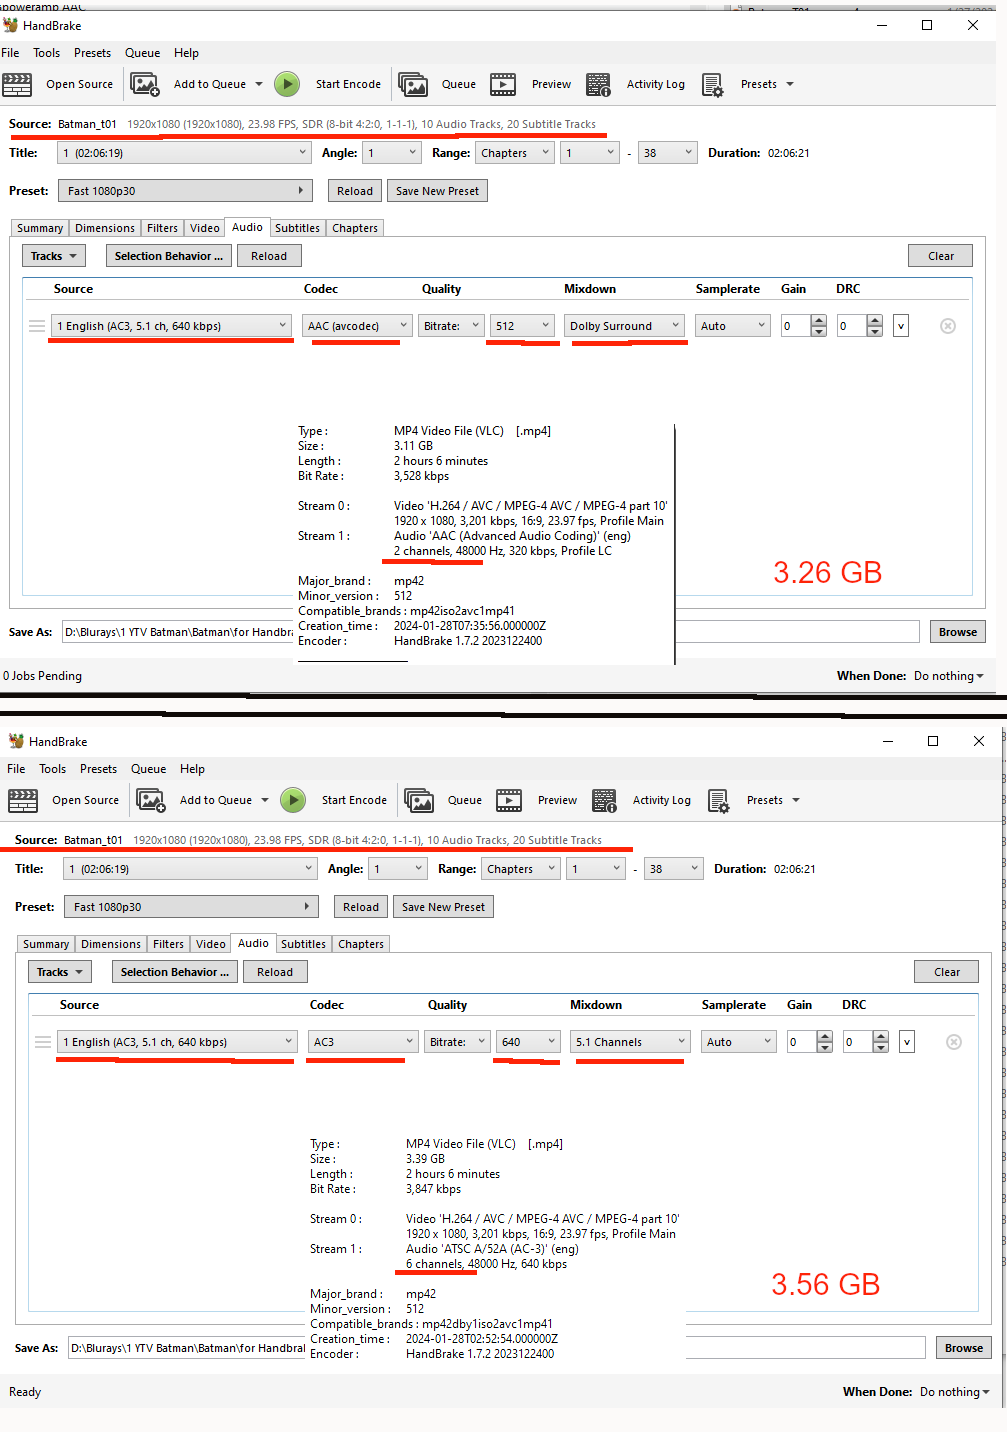Open end chapter 38 dropdown, bottom window
The image size is (1007, 1432).
[673, 869]
